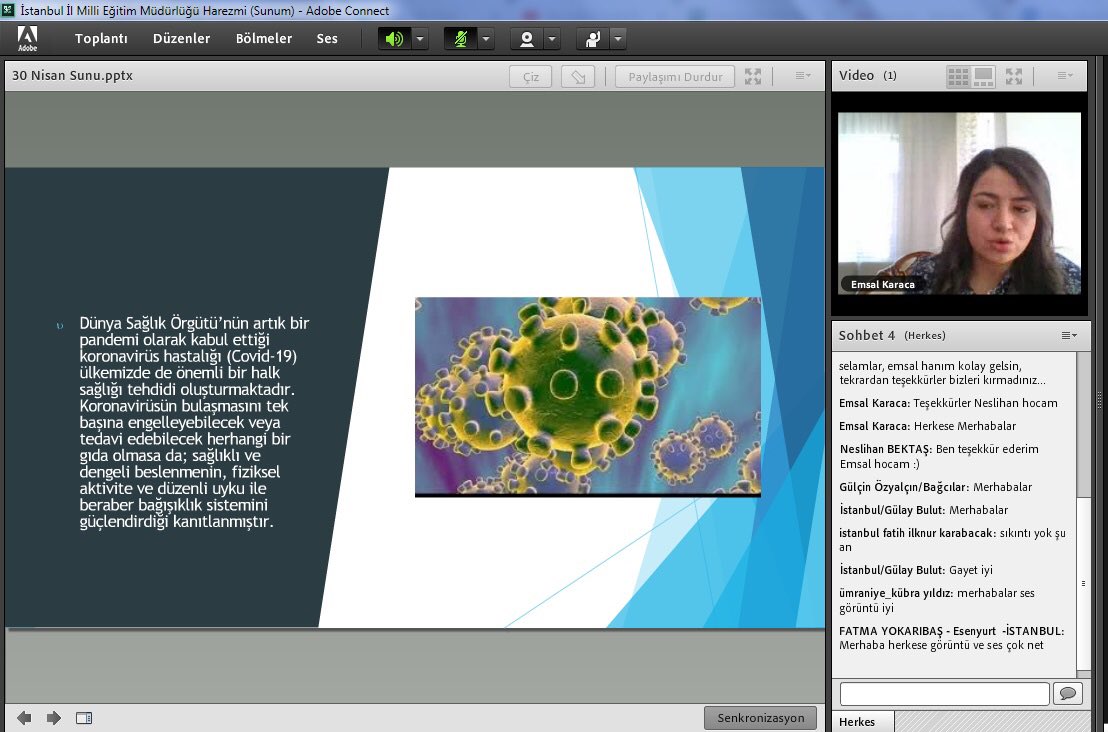
Task: Click Gülay Bulut 'Gayet iyi' message
Action: (x=916, y=570)
